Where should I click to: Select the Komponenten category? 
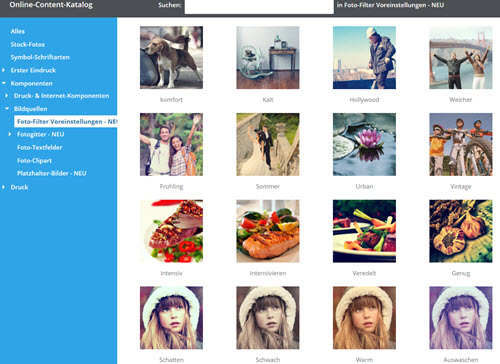click(31, 83)
